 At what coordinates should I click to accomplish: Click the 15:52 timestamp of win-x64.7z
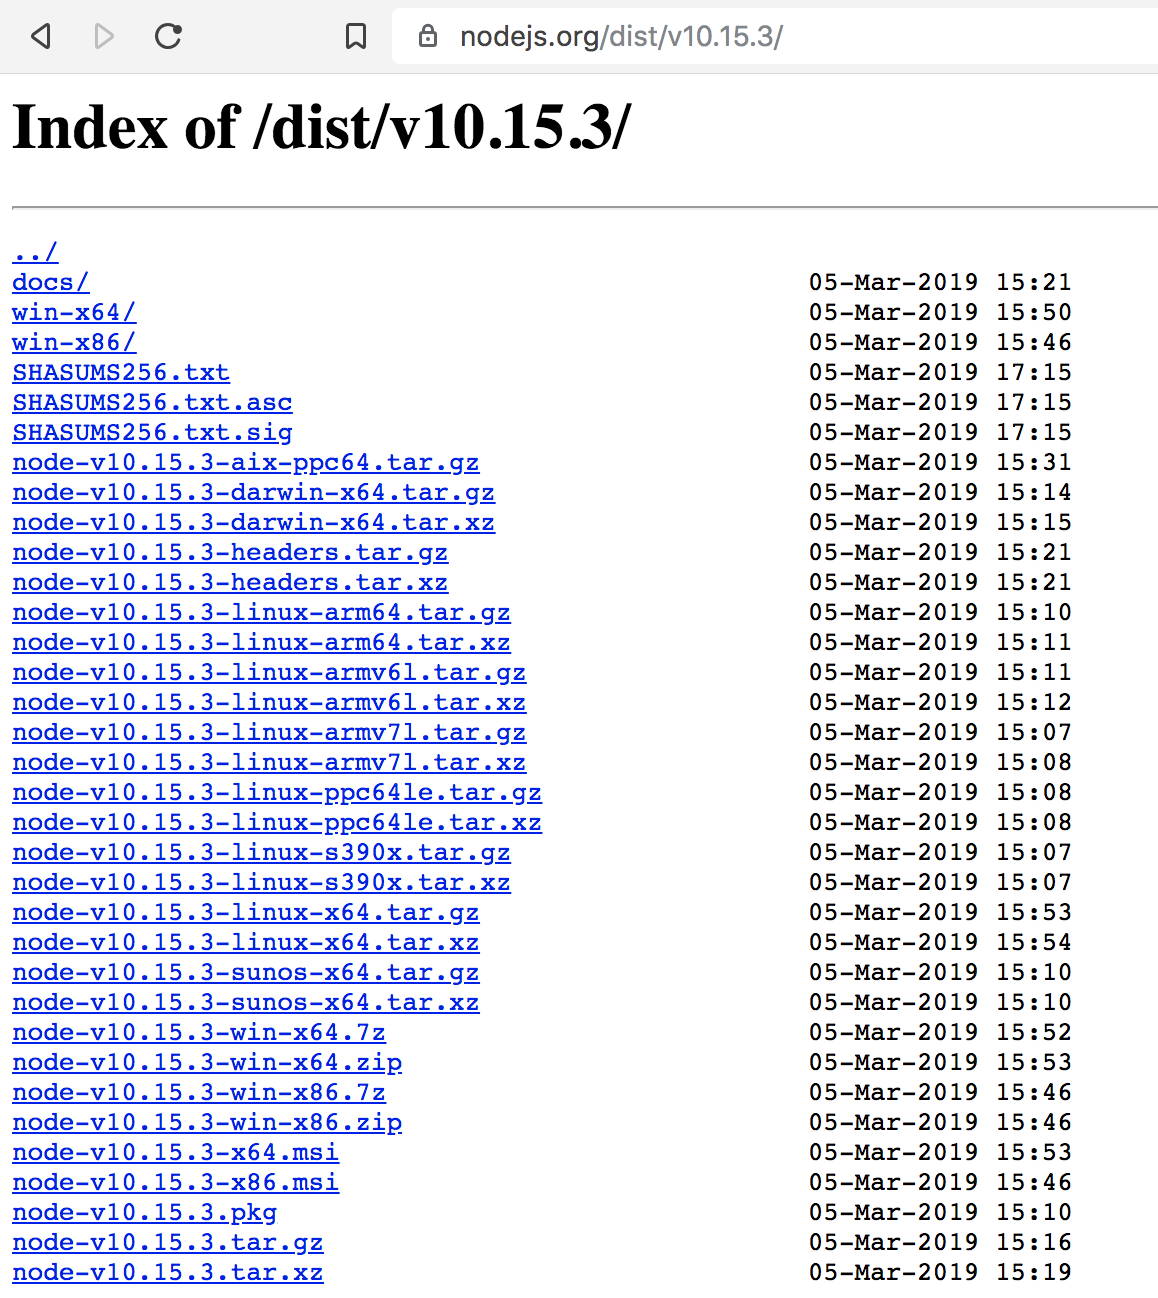tap(1034, 1032)
